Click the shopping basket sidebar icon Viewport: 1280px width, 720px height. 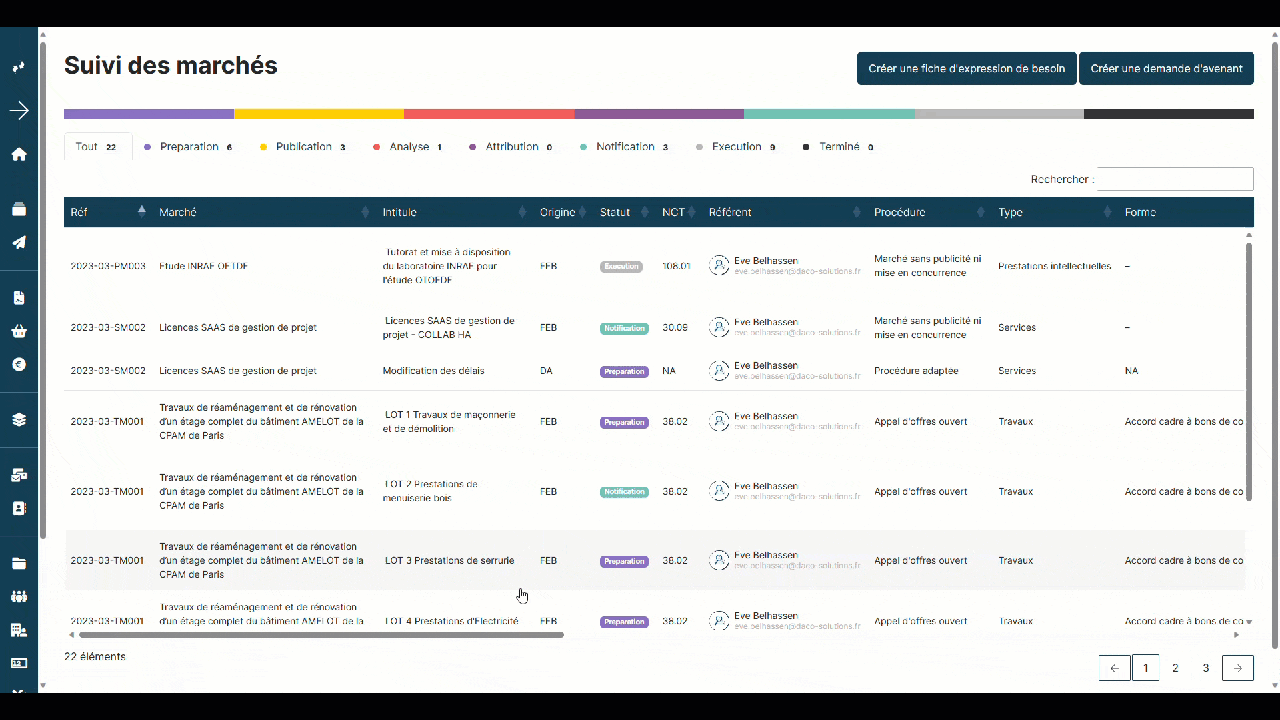click(19, 331)
